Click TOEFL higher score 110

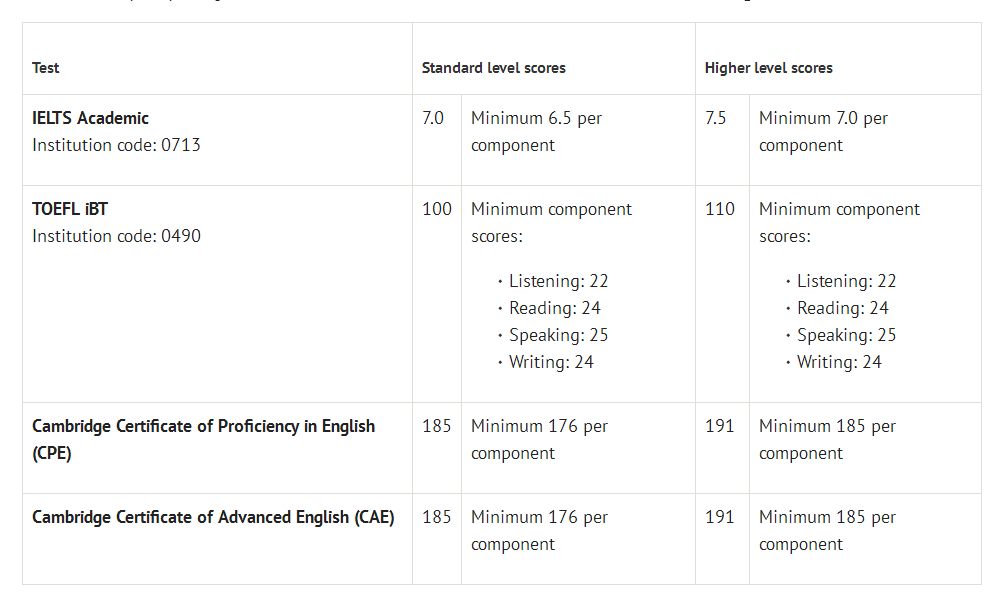point(720,209)
